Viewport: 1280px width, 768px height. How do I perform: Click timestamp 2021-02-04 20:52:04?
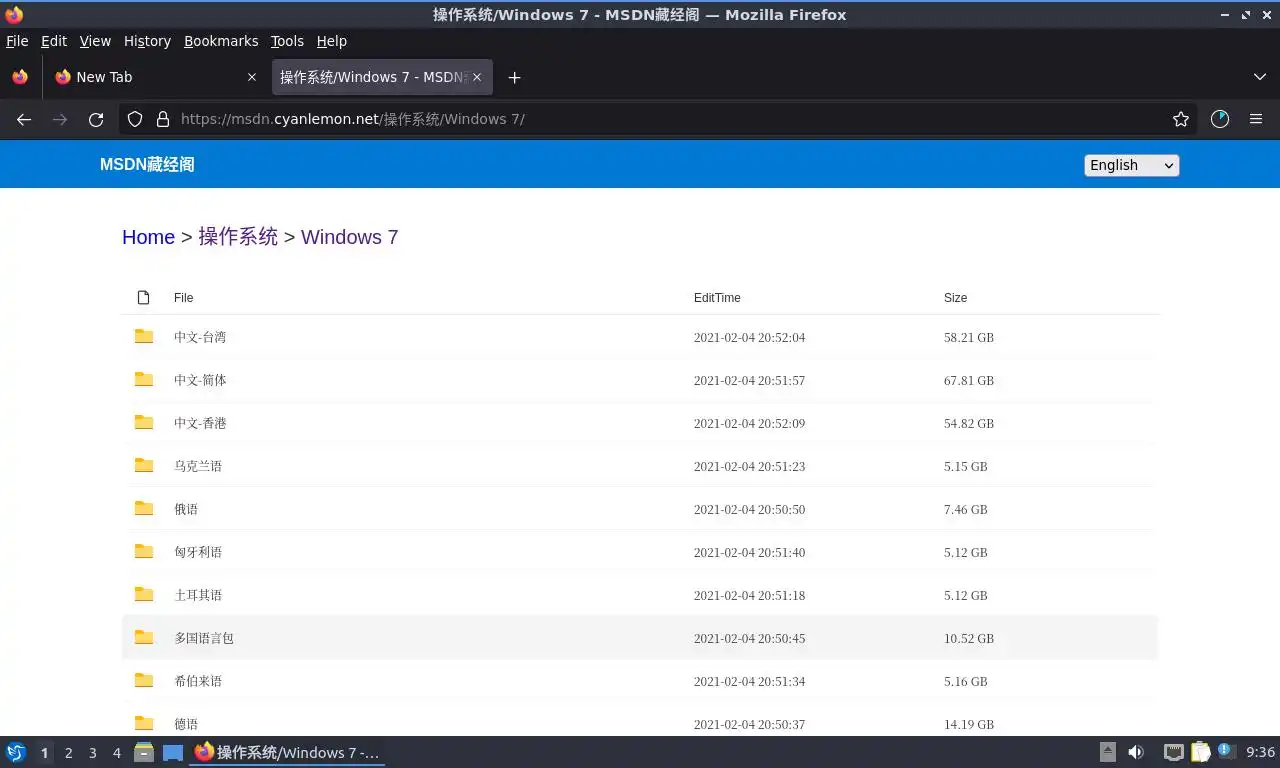749,337
